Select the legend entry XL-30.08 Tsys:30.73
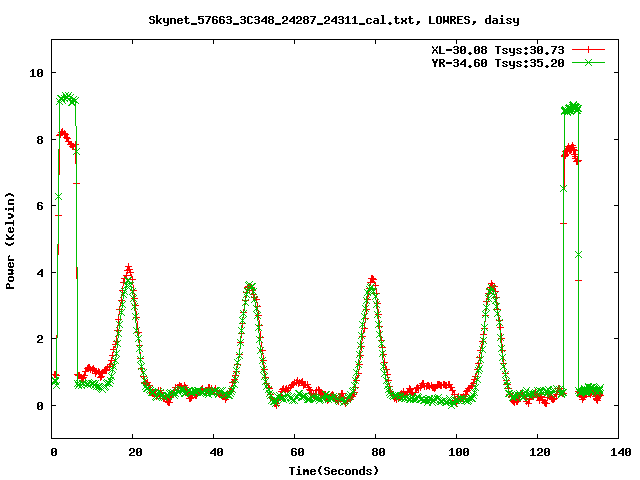640x480 pixels. click(x=498, y=50)
